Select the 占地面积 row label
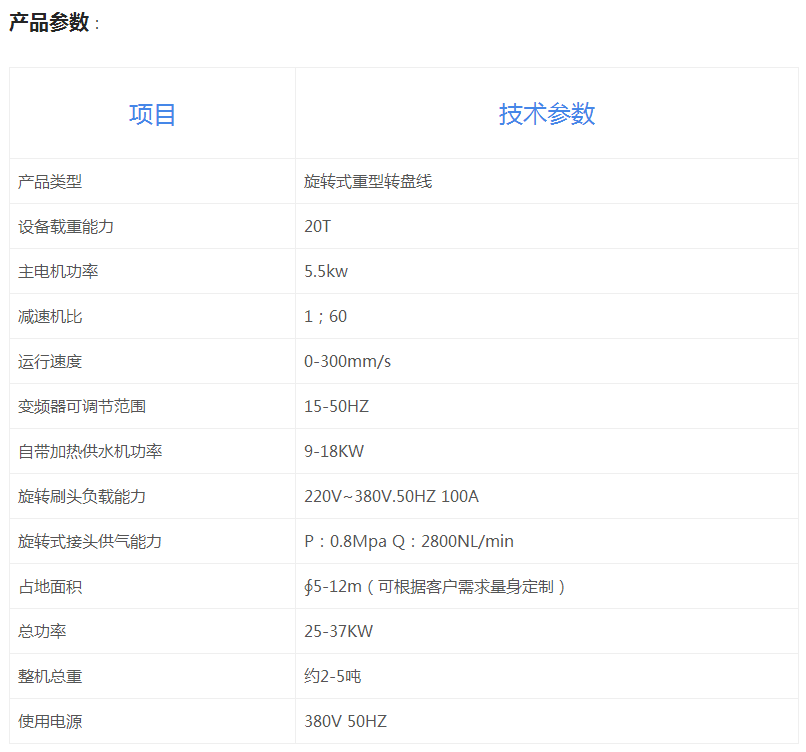Viewport: 806px width, 752px height. [x=50, y=587]
